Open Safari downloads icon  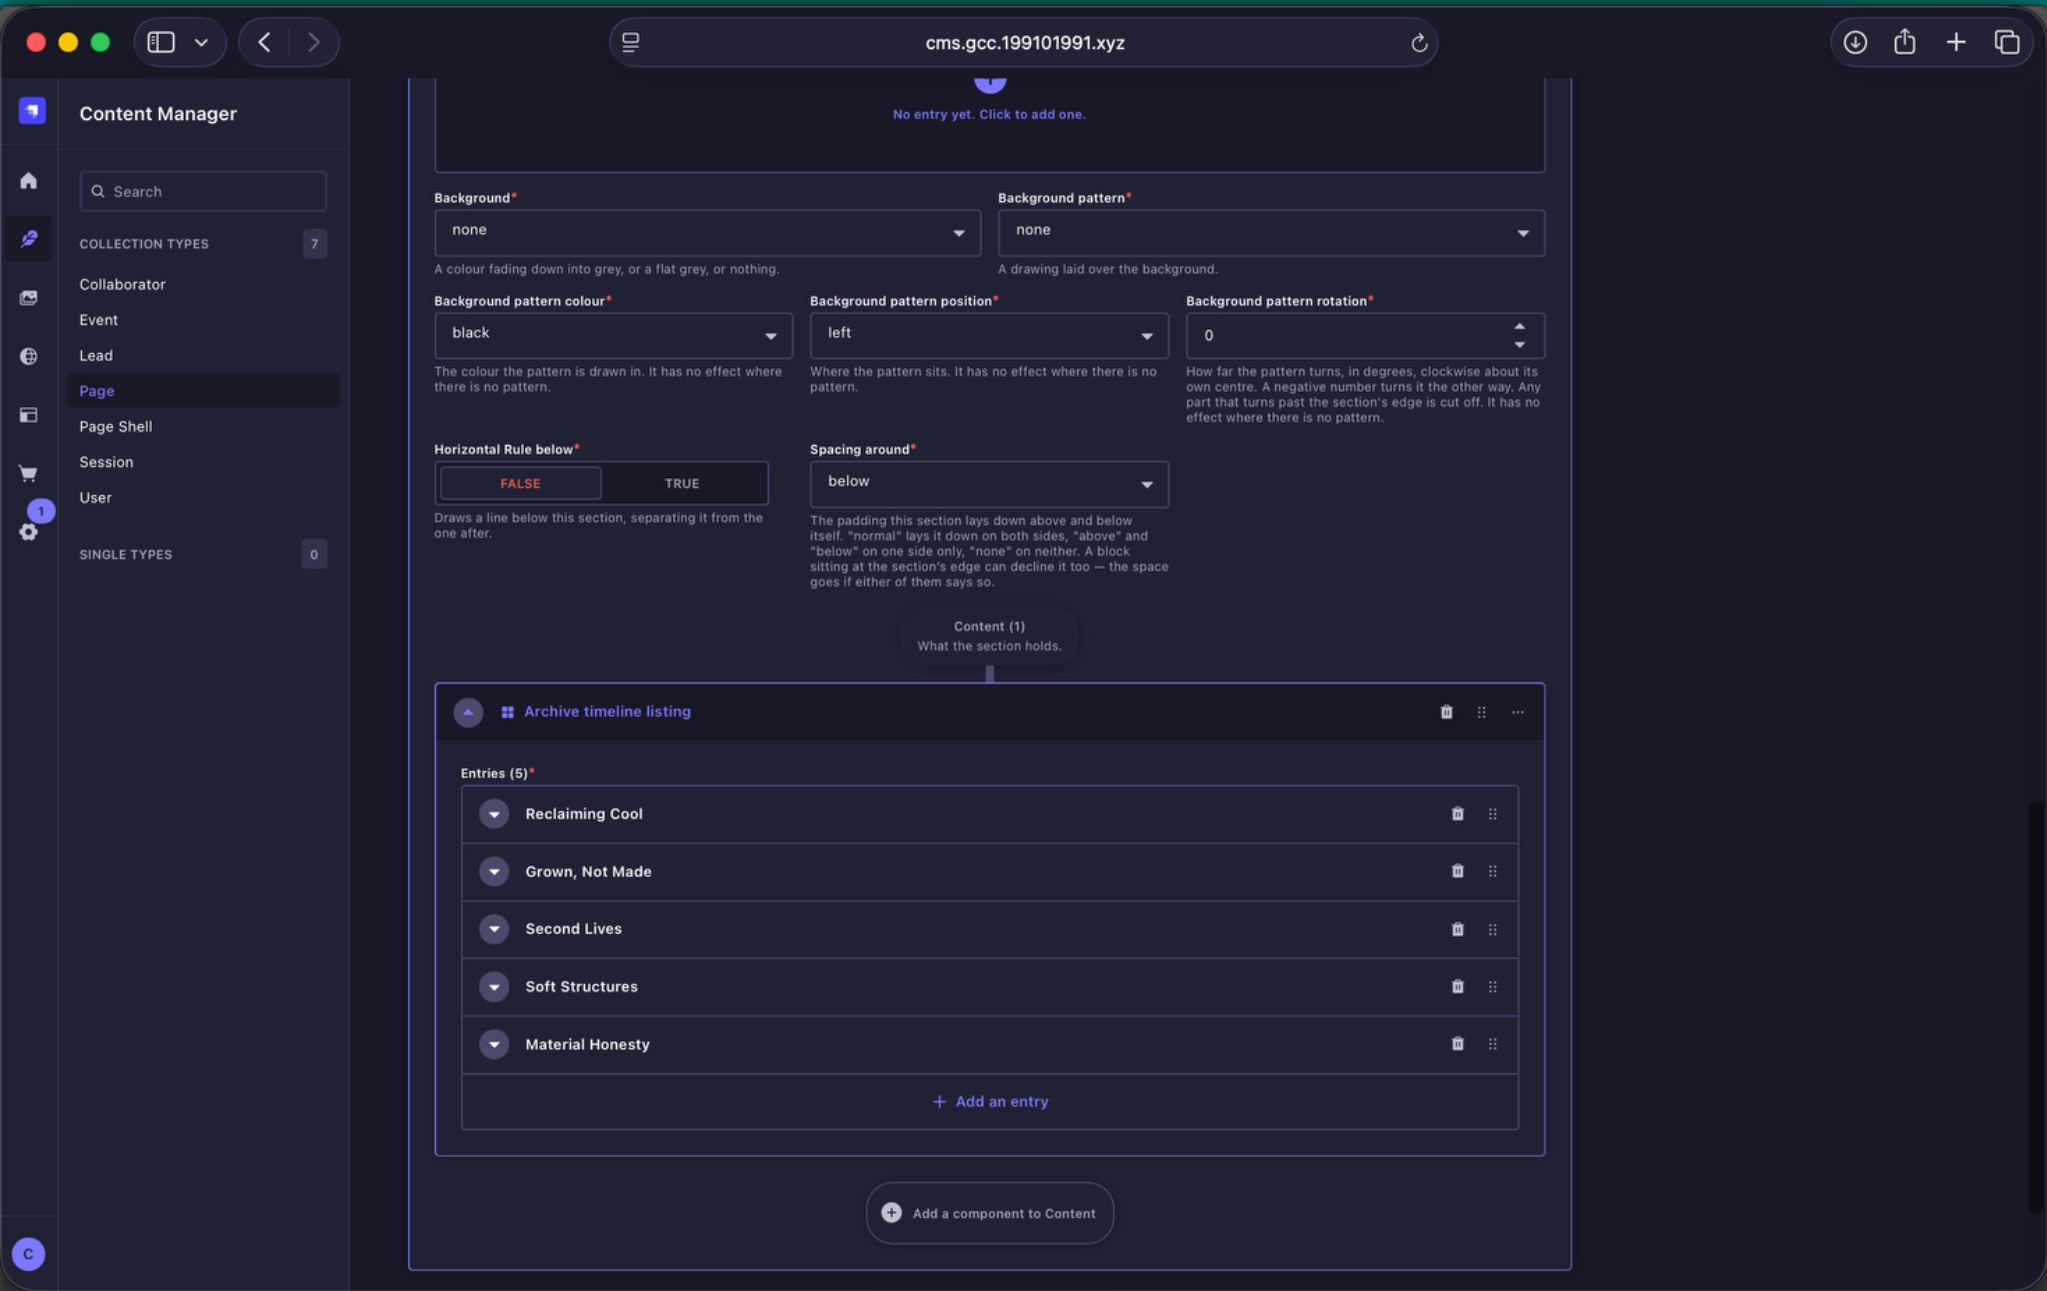pyautogui.click(x=1855, y=42)
